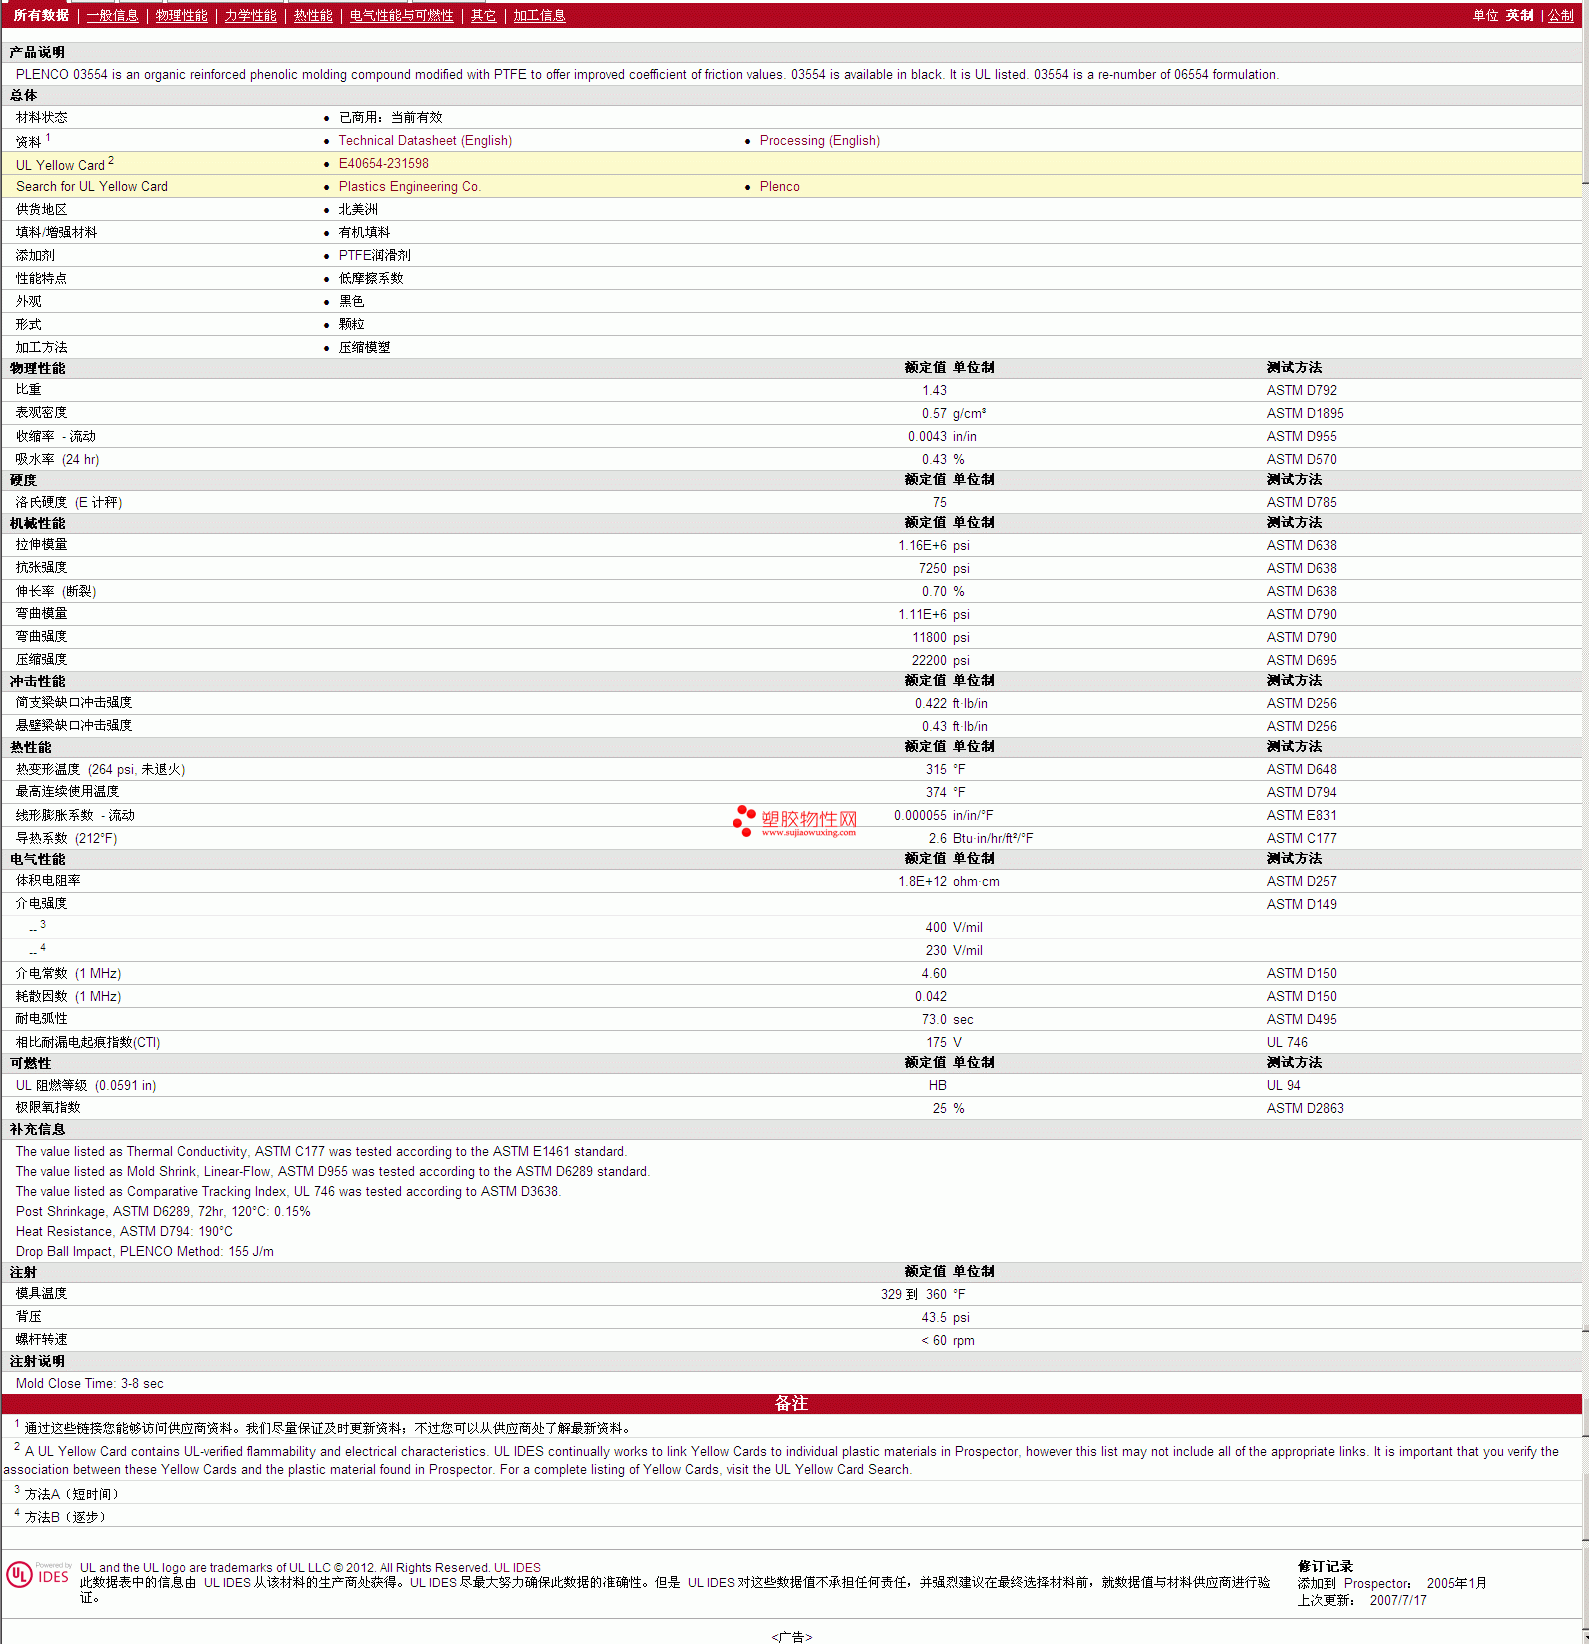Click the 上次更新 date 2007/7/17
This screenshot has height=1644, width=1589.
pyautogui.click(x=1398, y=1601)
